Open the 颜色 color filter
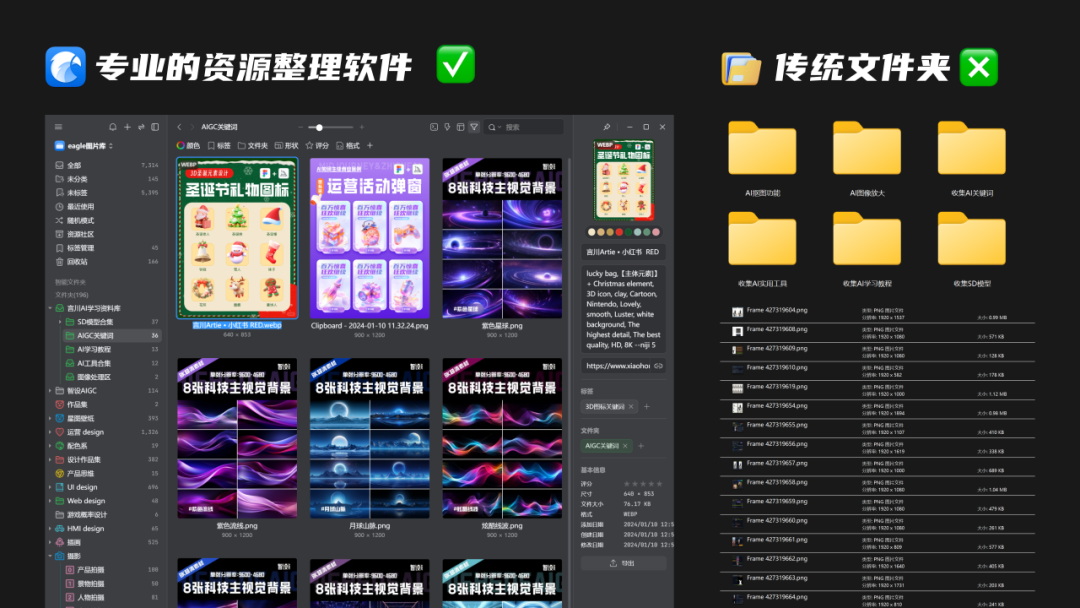 [188, 145]
